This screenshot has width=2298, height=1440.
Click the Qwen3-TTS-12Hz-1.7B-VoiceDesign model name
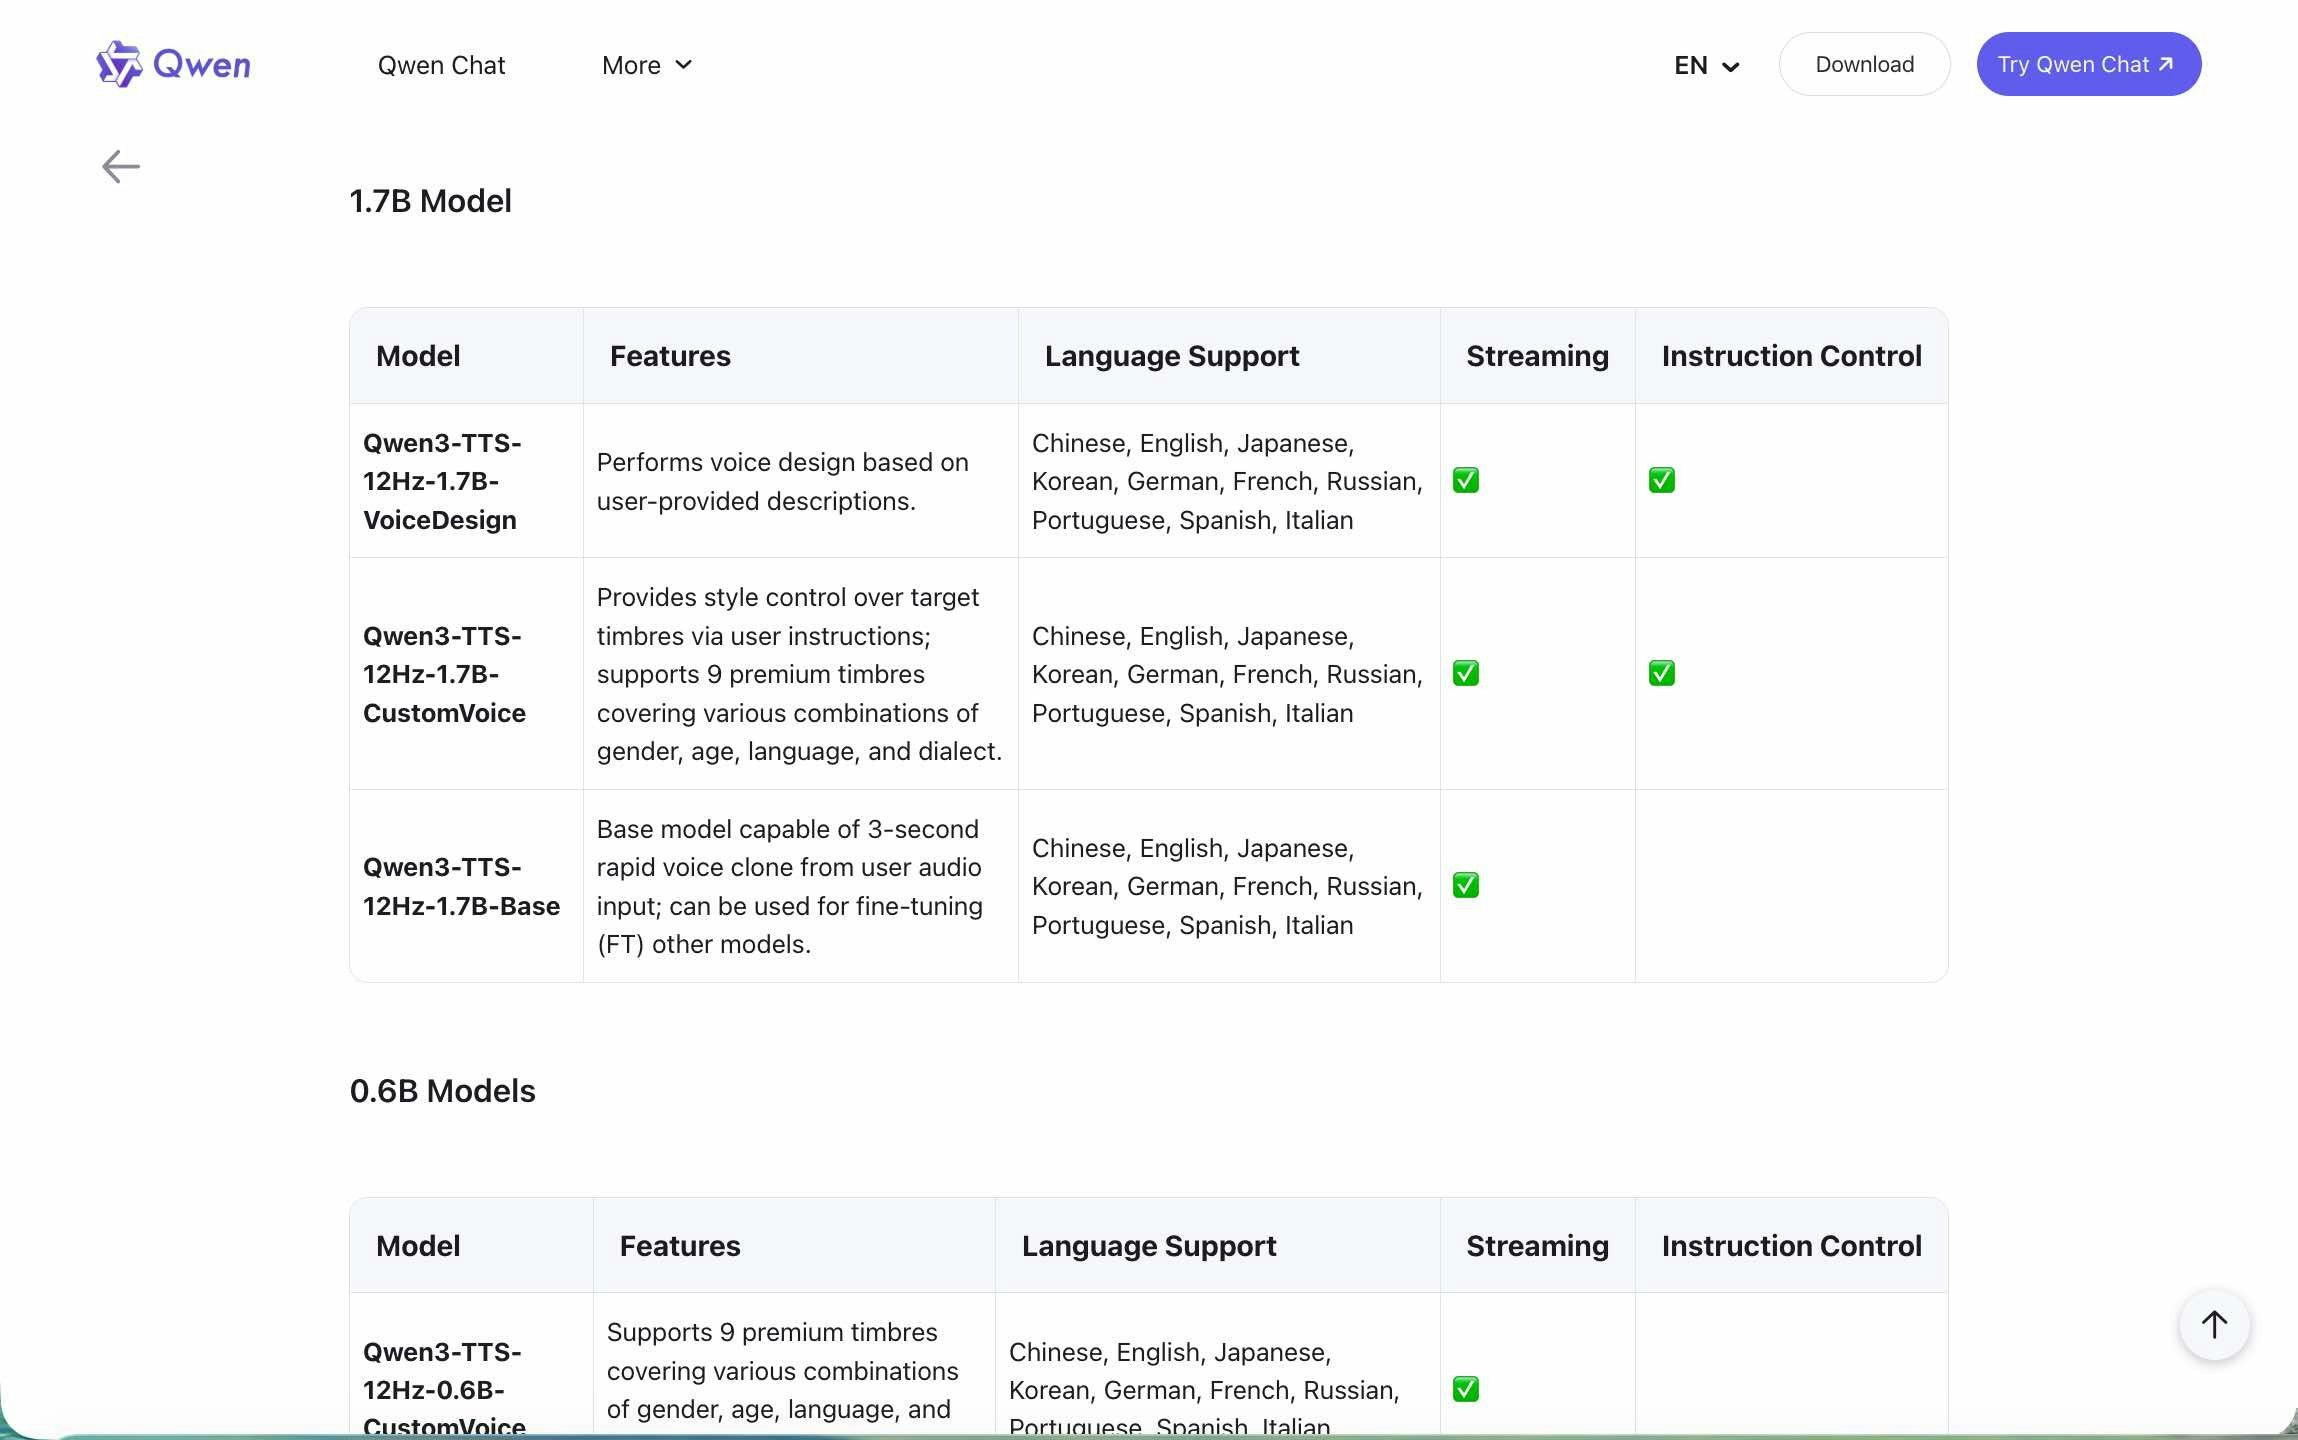[x=441, y=481]
